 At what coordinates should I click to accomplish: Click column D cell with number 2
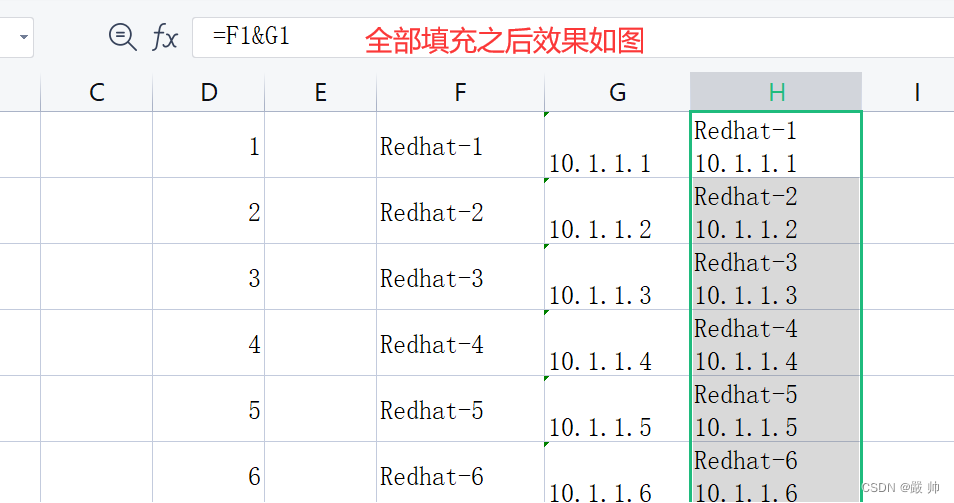209,211
